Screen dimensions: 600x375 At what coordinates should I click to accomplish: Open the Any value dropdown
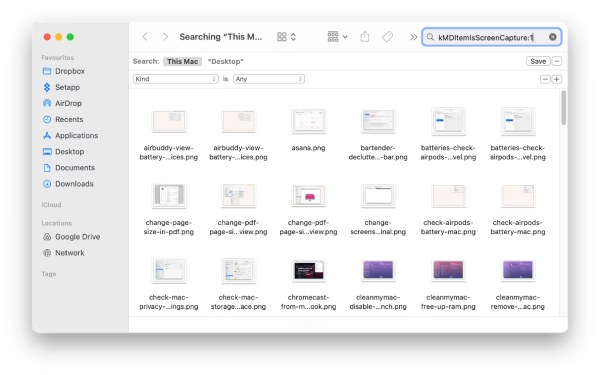[x=269, y=79]
